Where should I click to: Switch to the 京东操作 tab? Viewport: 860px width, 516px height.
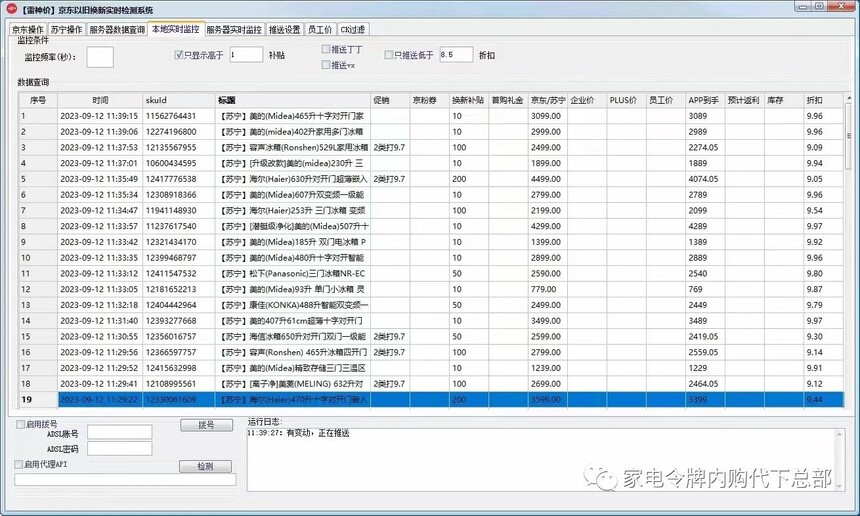pos(28,30)
